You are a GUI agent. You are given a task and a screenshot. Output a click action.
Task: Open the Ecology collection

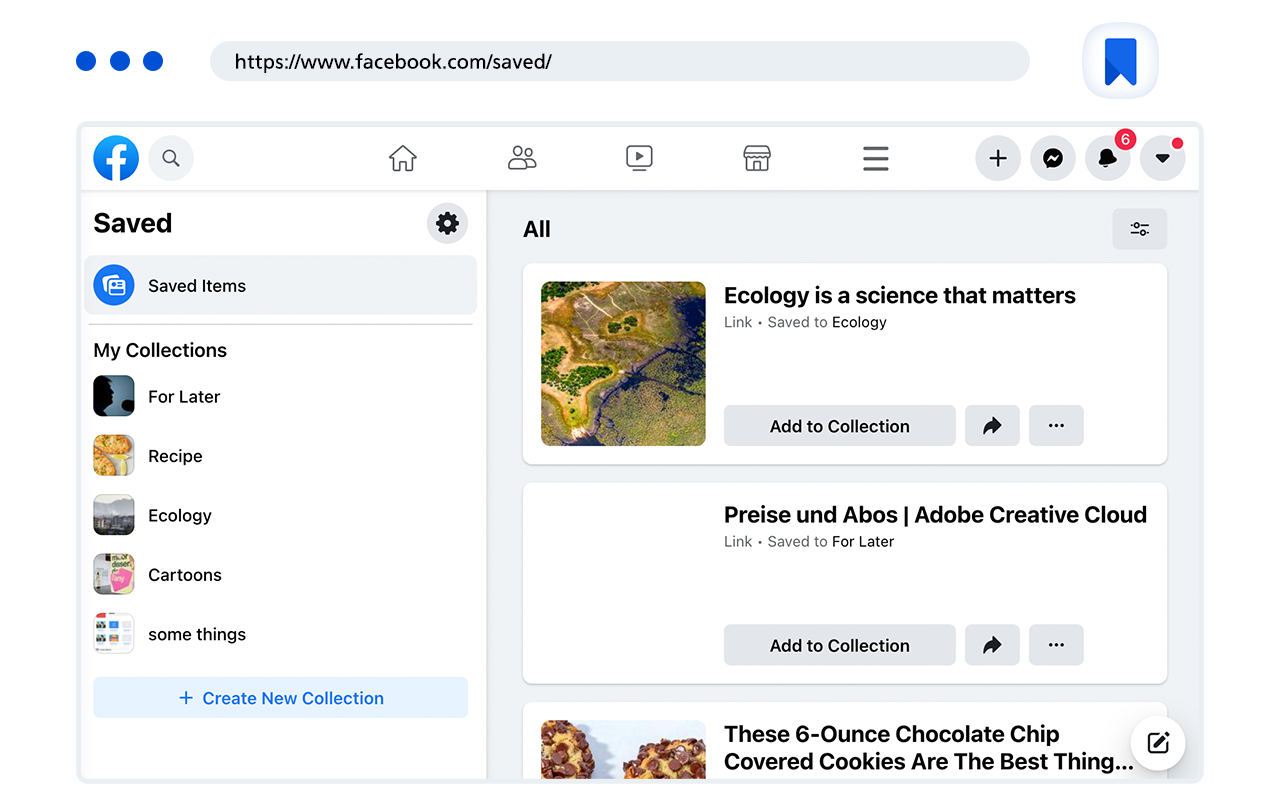(180, 515)
